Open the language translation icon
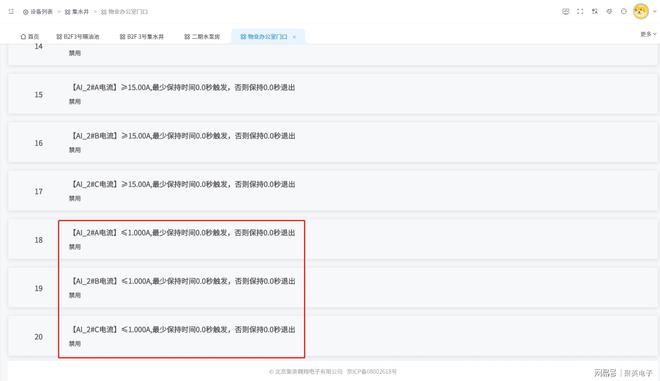 [595, 11]
